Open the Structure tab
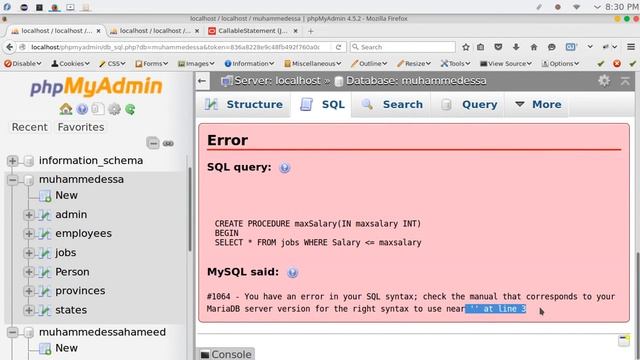This screenshot has width=640, height=360. point(244,104)
